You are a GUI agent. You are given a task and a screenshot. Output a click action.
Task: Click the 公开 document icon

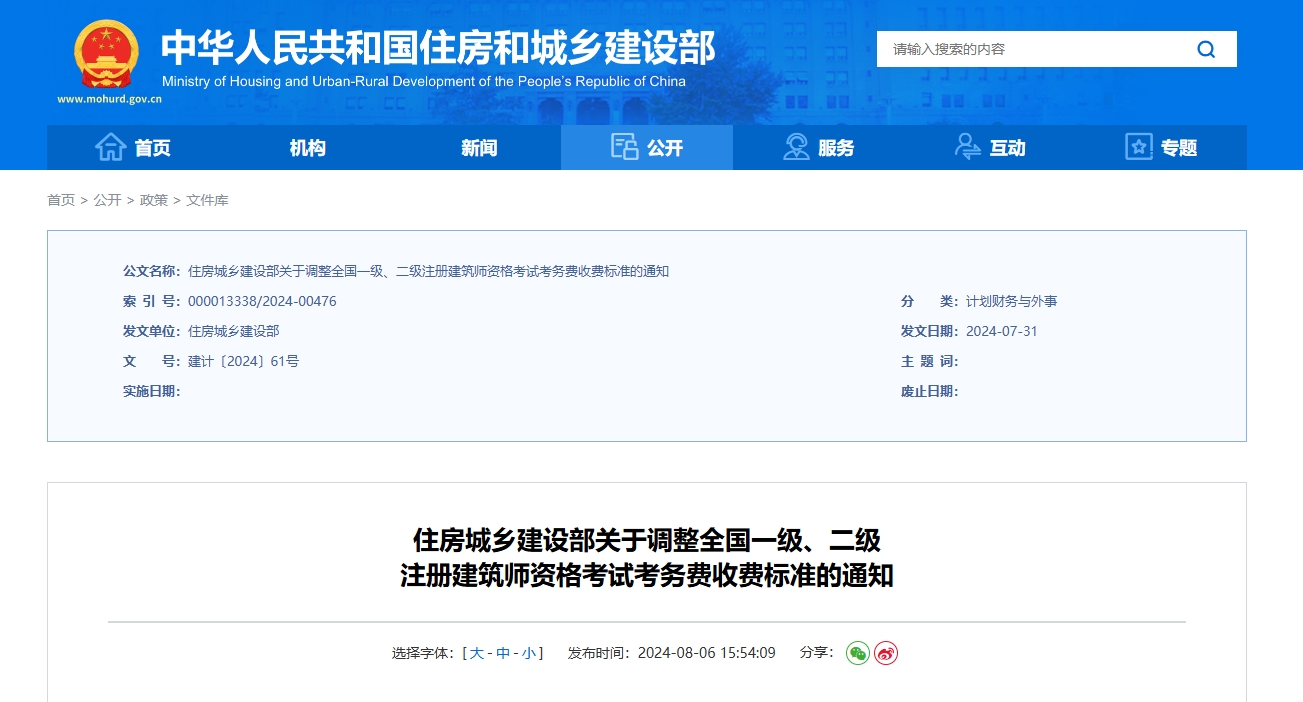(x=624, y=147)
